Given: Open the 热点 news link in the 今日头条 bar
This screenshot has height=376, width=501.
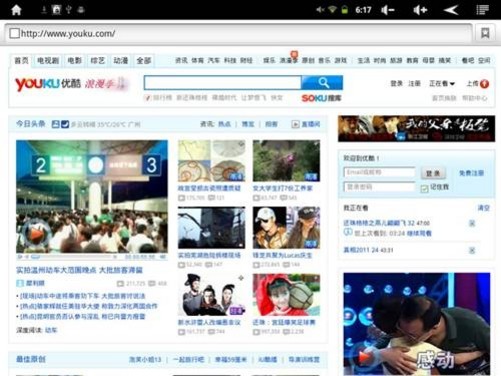Looking at the screenshot, I should (224, 124).
